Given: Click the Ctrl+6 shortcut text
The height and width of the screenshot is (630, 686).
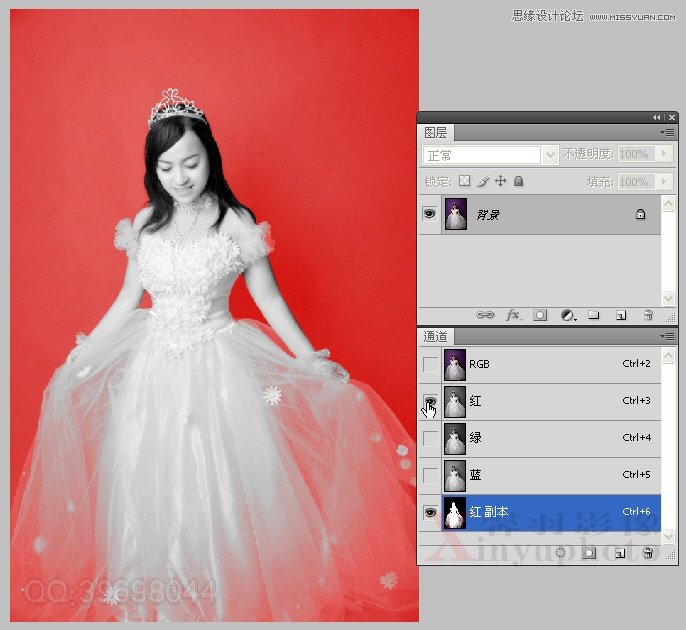Looking at the screenshot, I should [x=636, y=511].
